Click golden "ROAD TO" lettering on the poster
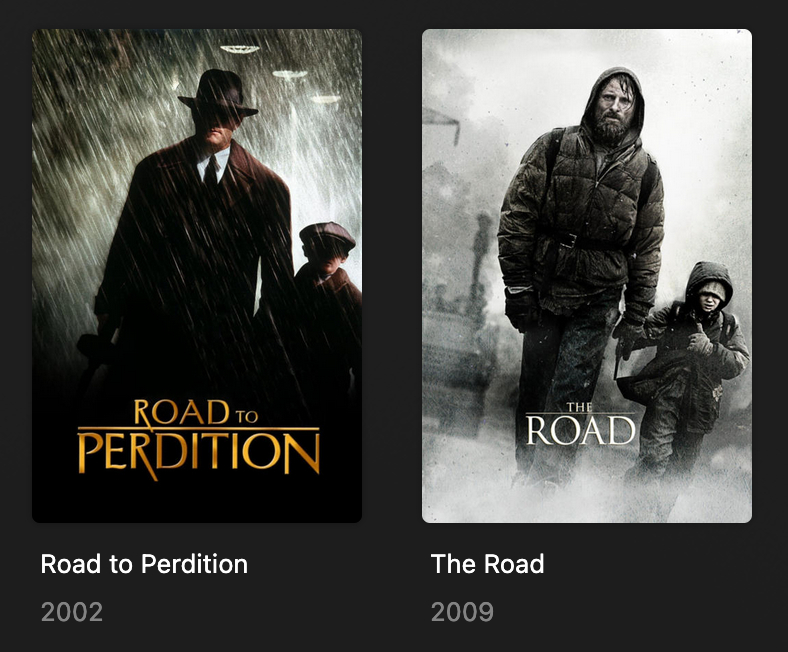Image resolution: width=788 pixels, height=652 pixels. pos(195,412)
